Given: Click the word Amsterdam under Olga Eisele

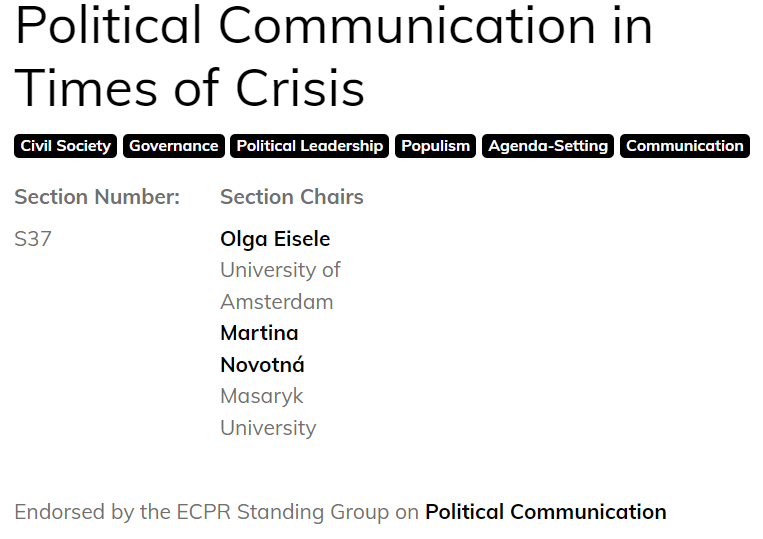Looking at the screenshot, I should coord(276,302).
